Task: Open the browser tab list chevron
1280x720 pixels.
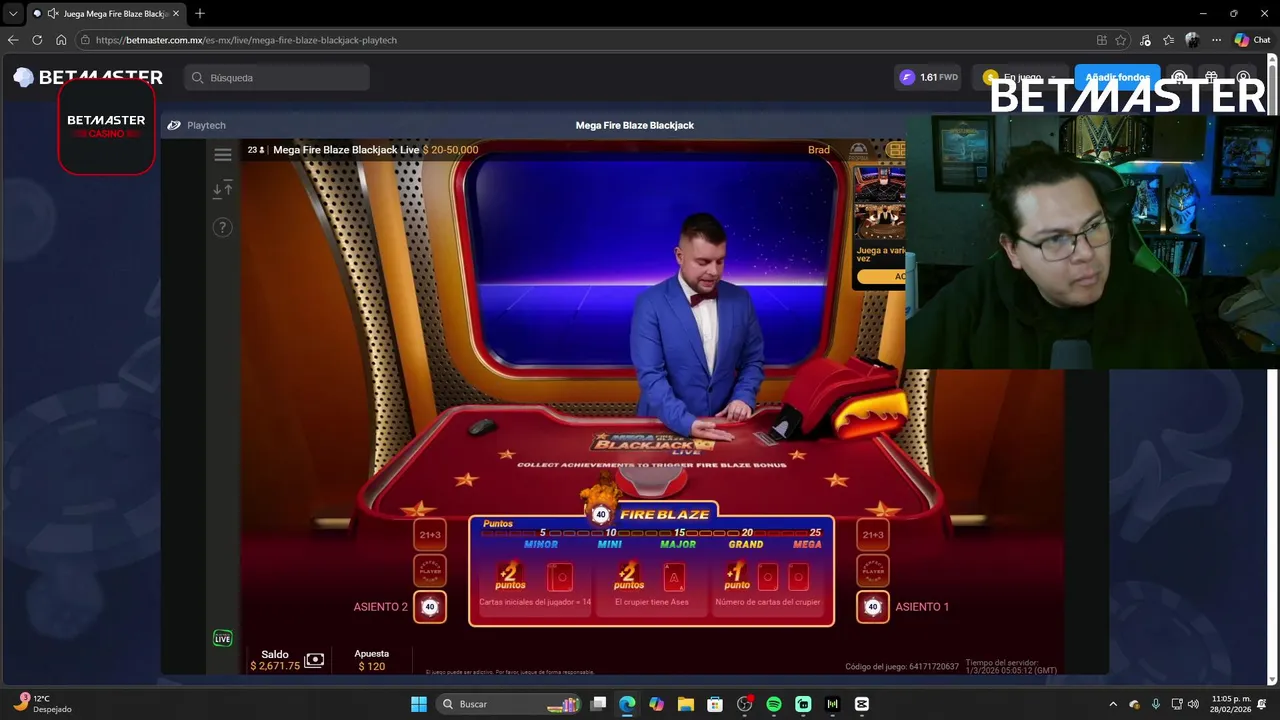Action: pyautogui.click(x=13, y=14)
